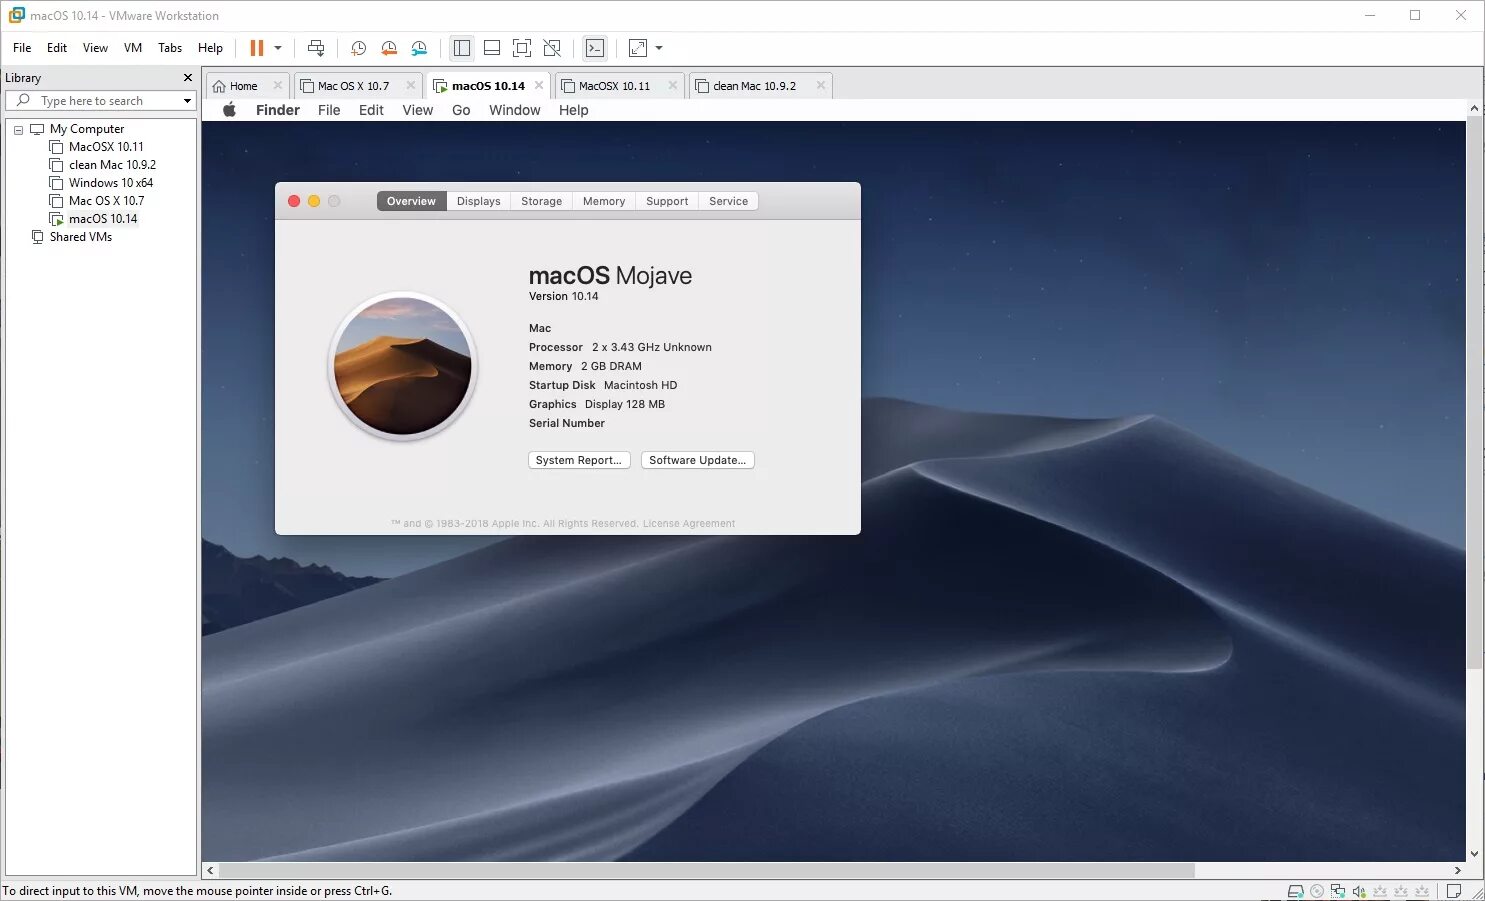1485x901 pixels.
Task: Send Ctrl+Alt+Del to the virtual machine
Action: click(316, 48)
